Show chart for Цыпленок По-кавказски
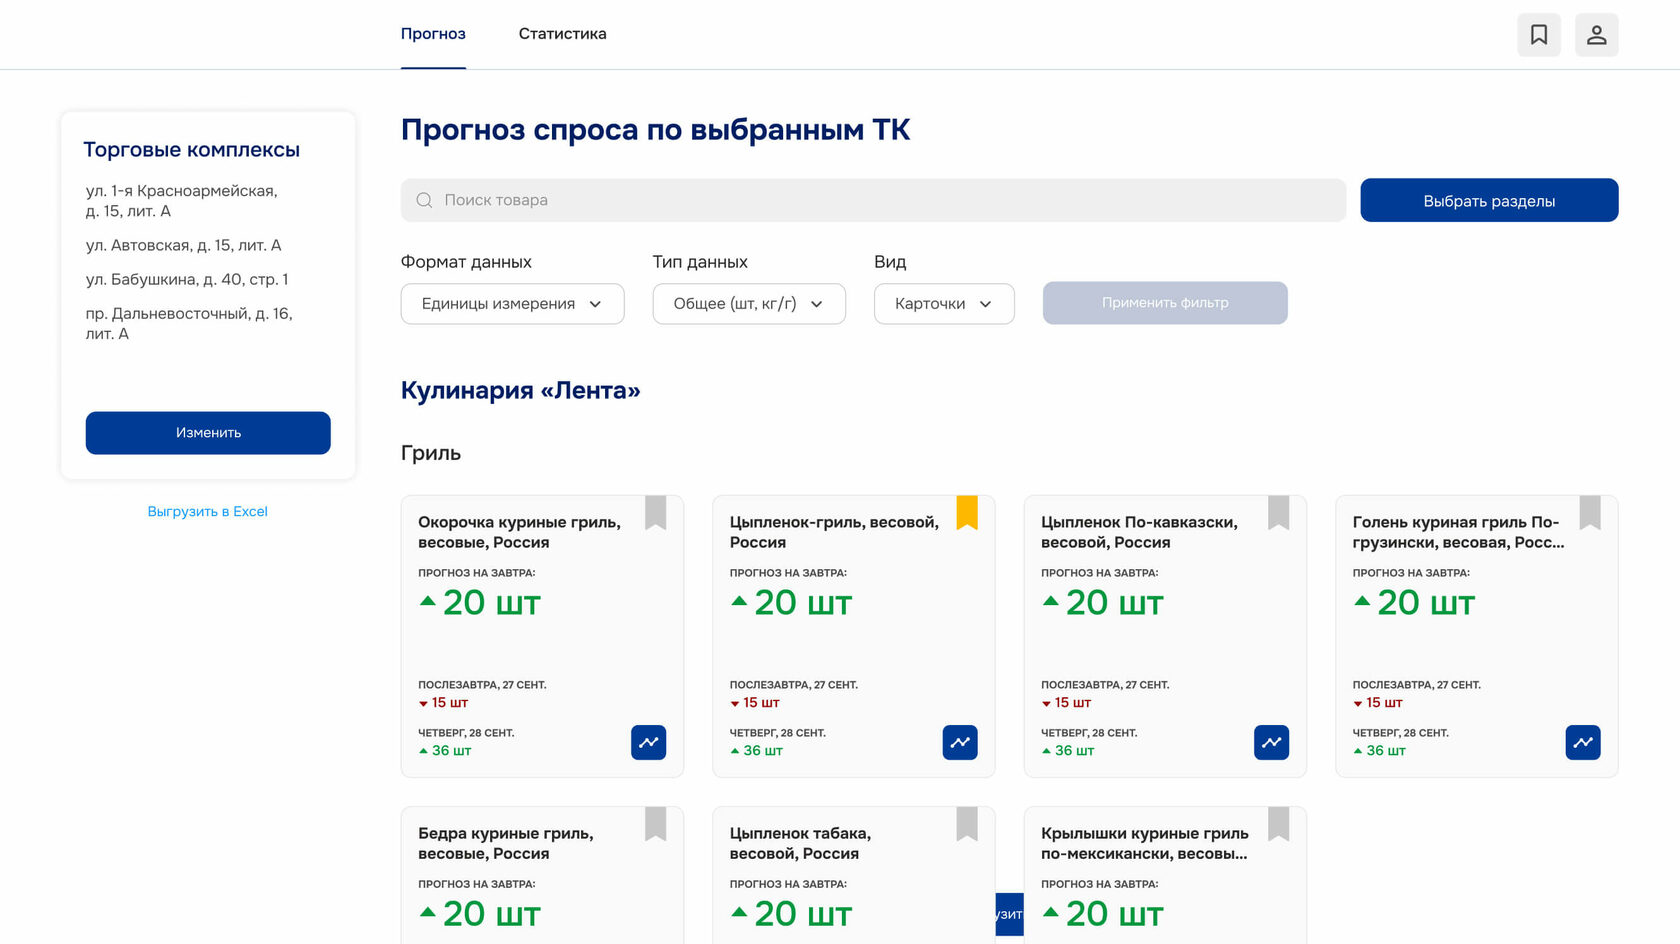Screen dimensions: 1680x944 [x=1271, y=742]
